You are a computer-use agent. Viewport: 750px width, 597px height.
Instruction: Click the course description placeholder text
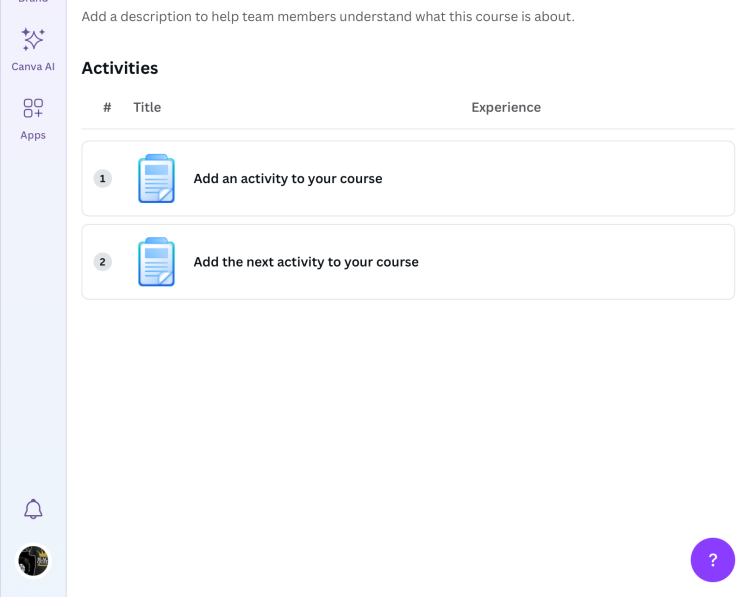(328, 17)
